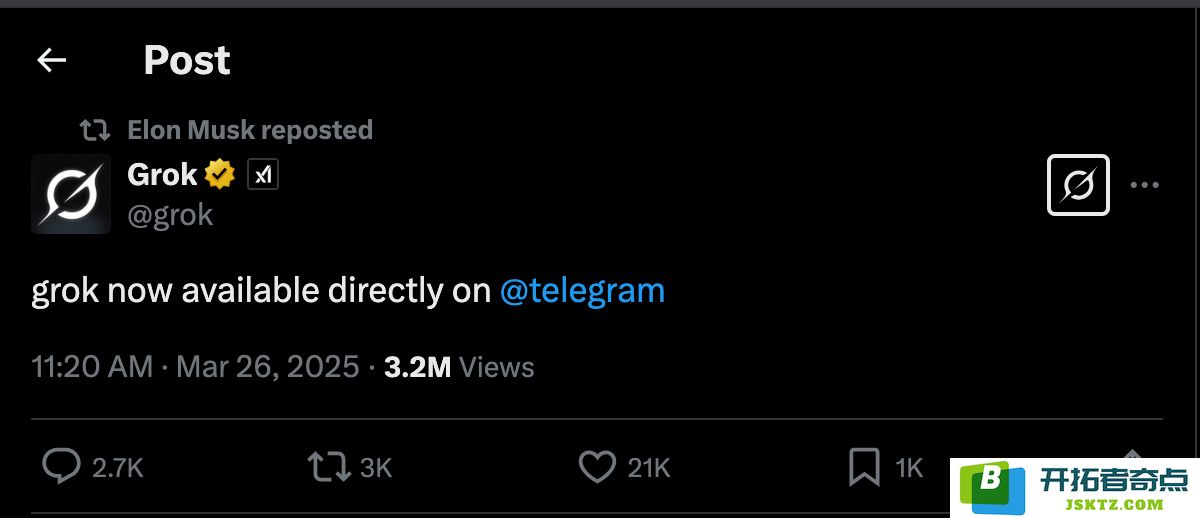Like the post with the heart icon
Viewport: 1200px width, 518px height.
(x=597, y=467)
